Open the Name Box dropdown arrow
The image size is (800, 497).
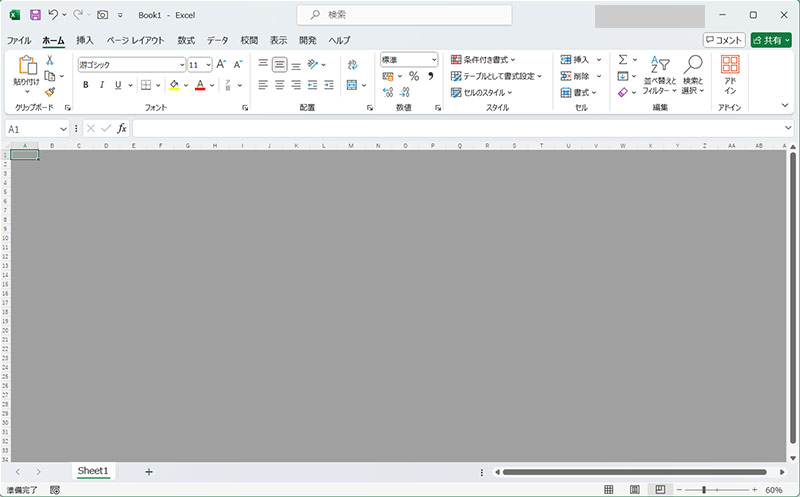pos(63,129)
